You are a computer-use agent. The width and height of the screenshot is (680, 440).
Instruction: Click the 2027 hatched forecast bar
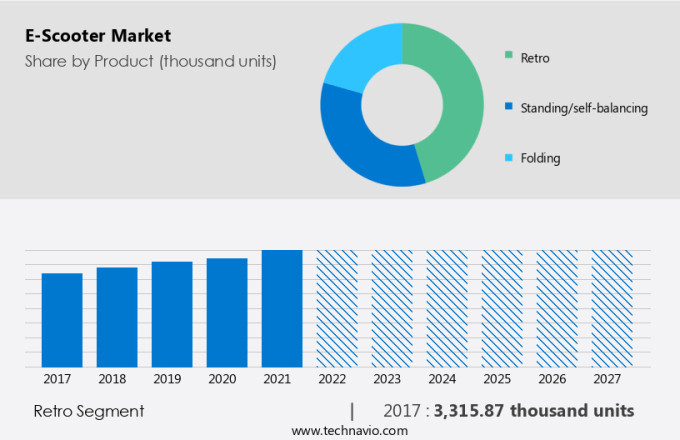point(612,309)
